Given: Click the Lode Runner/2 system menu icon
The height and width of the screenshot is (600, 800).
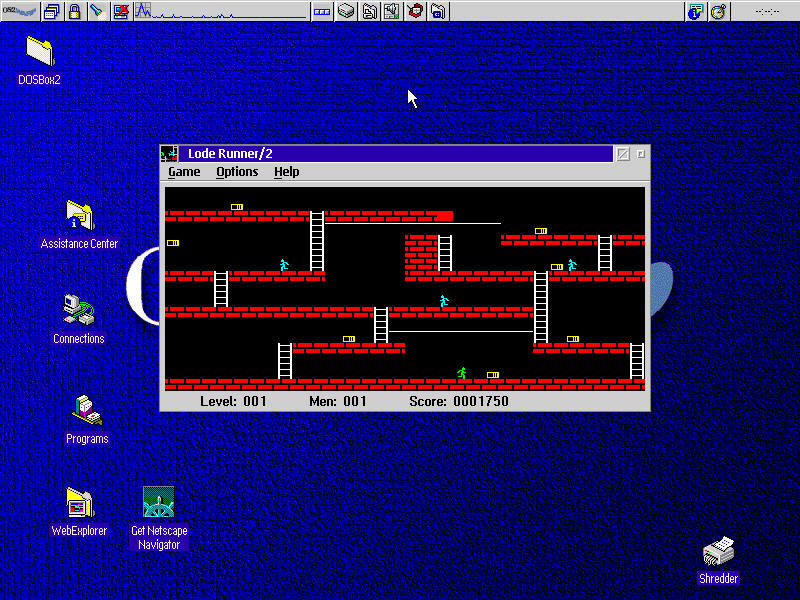Looking at the screenshot, I should pos(170,154).
